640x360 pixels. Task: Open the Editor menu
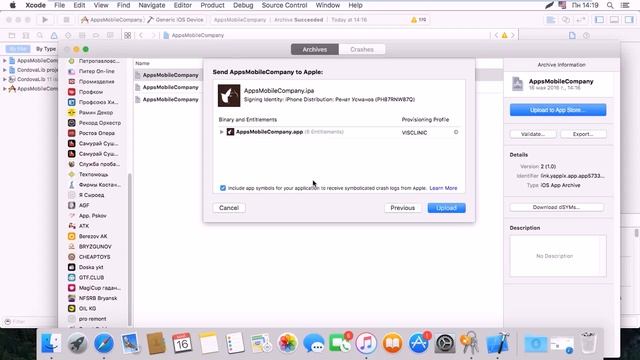(x=182, y=5)
